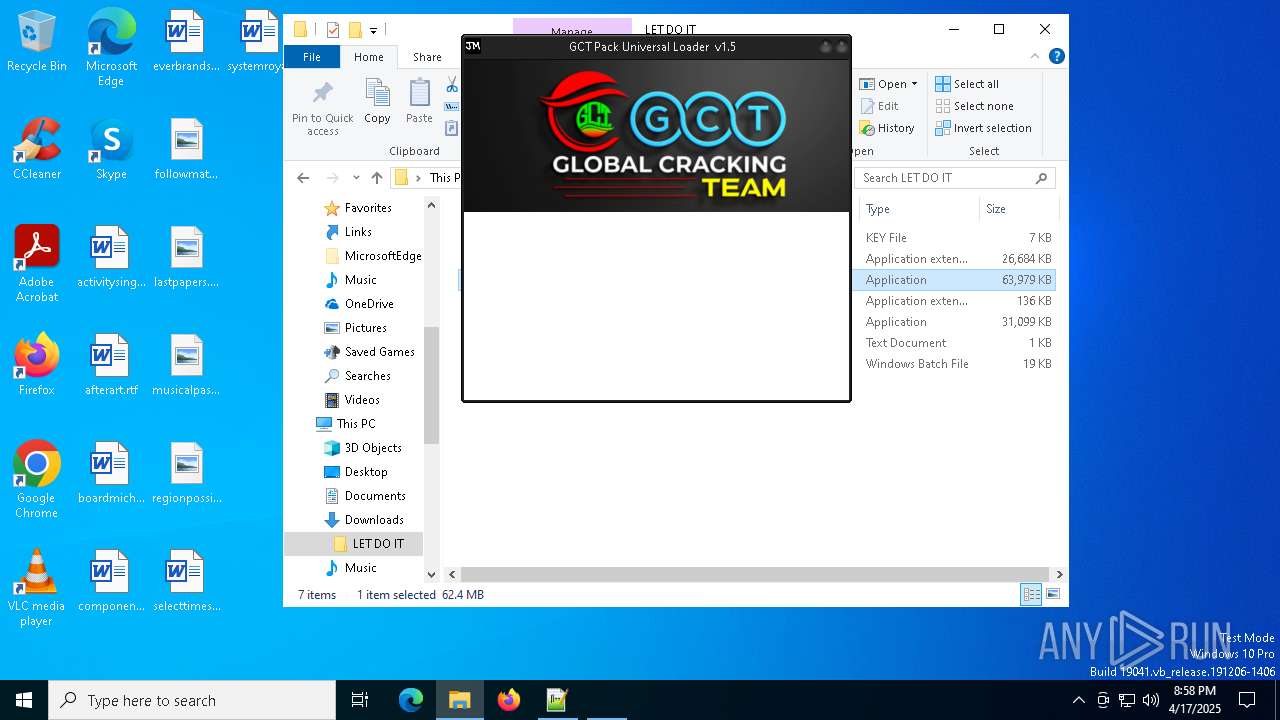Screen dimensions: 1280x720
Task: Open Skype desktop icon
Action: 111,150
